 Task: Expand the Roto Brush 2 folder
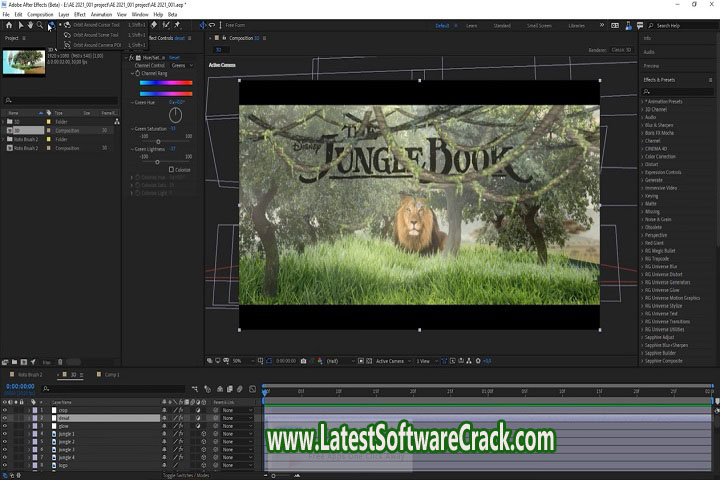coord(4,139)
